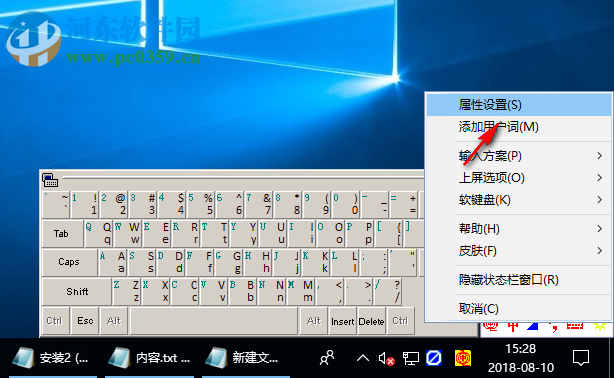Click the space bar on soft keyboard
The height and width of the screenshot is (378, 614).
(214, 321)
